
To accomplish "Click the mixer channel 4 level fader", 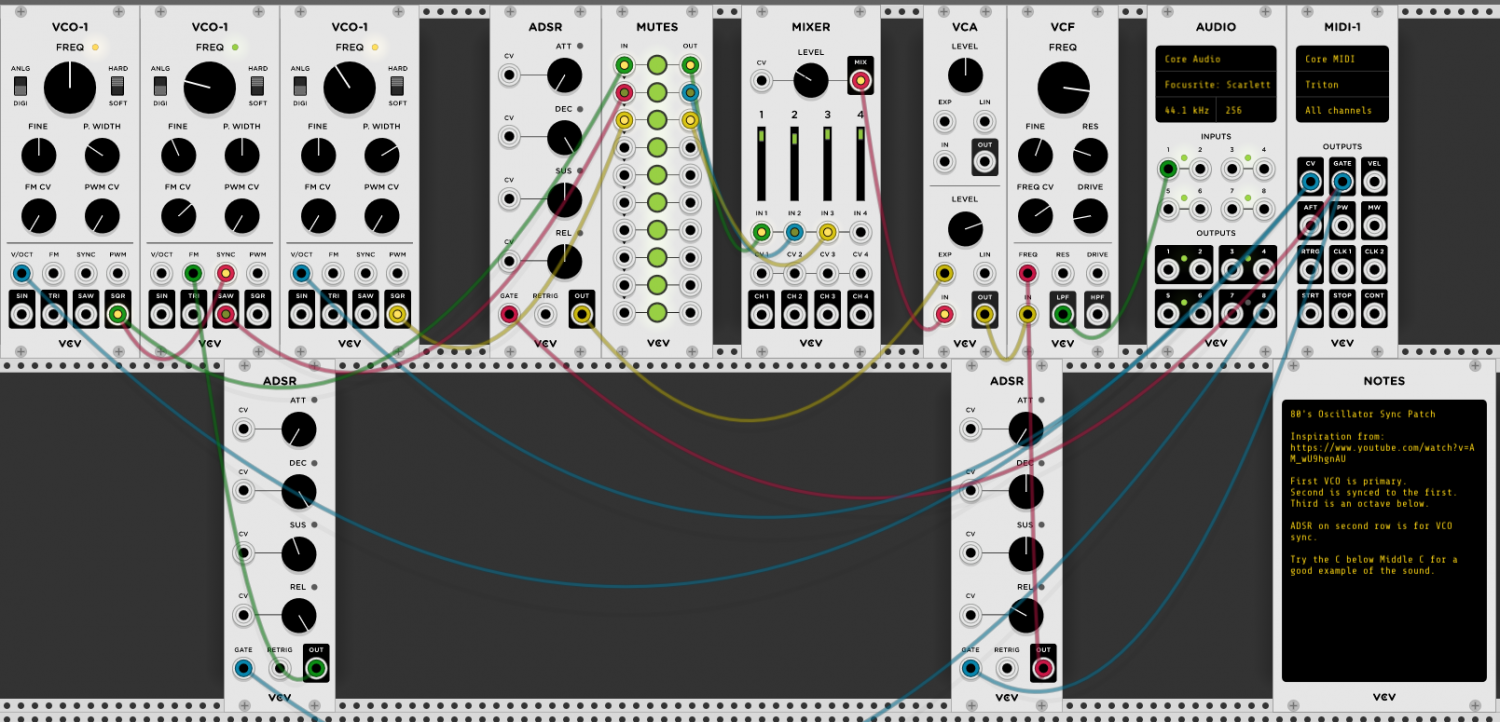I will (860, 163).
